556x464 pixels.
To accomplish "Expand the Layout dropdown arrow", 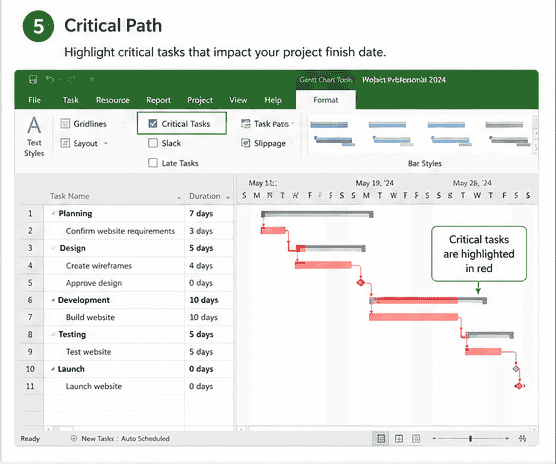I will pos(106,143).
